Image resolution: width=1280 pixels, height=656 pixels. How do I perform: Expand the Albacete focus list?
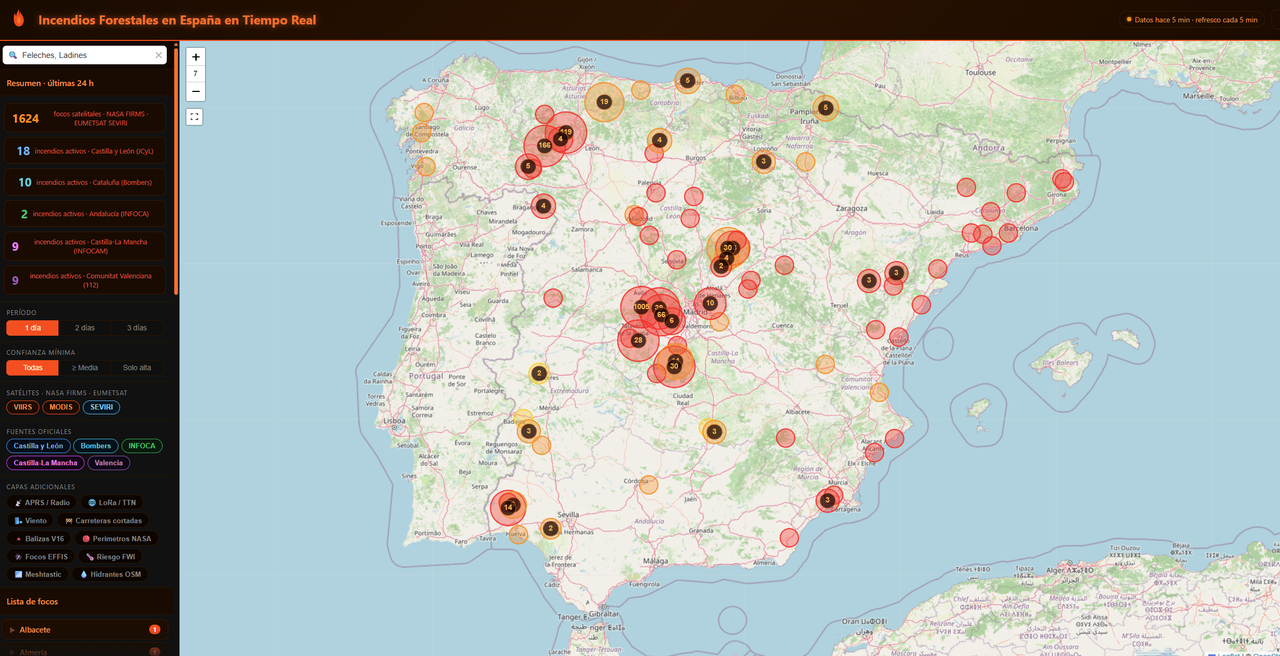point(85,630)
